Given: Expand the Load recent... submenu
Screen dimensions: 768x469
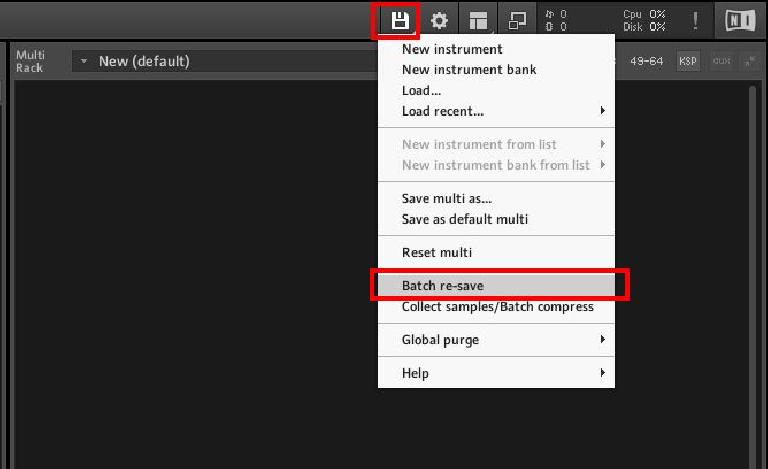Looking at the screenshot, I should 496,111.
